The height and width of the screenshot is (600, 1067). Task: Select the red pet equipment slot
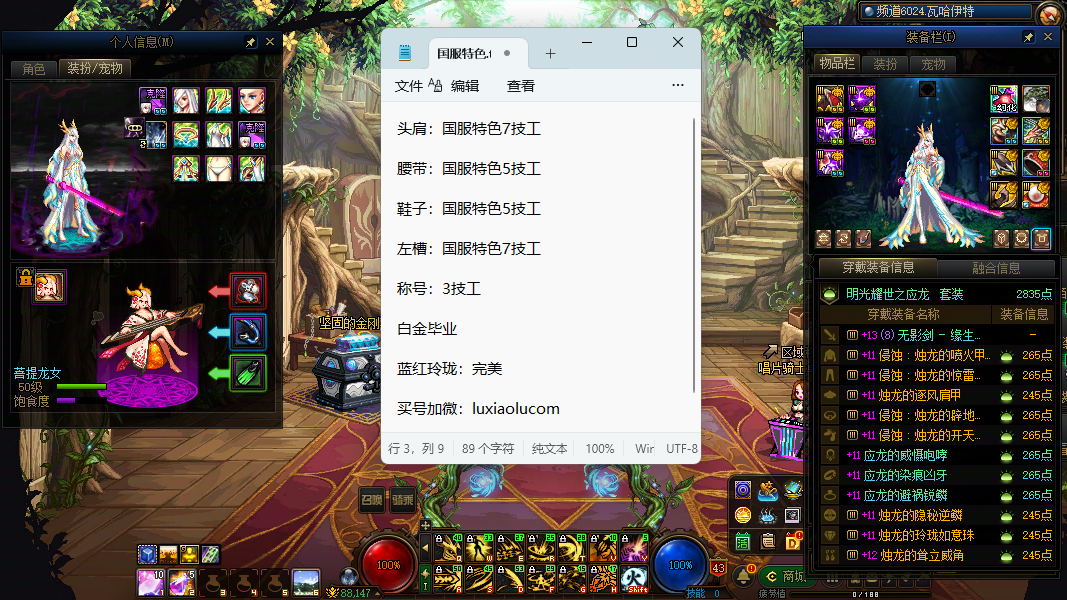click(x=248, y=291)
